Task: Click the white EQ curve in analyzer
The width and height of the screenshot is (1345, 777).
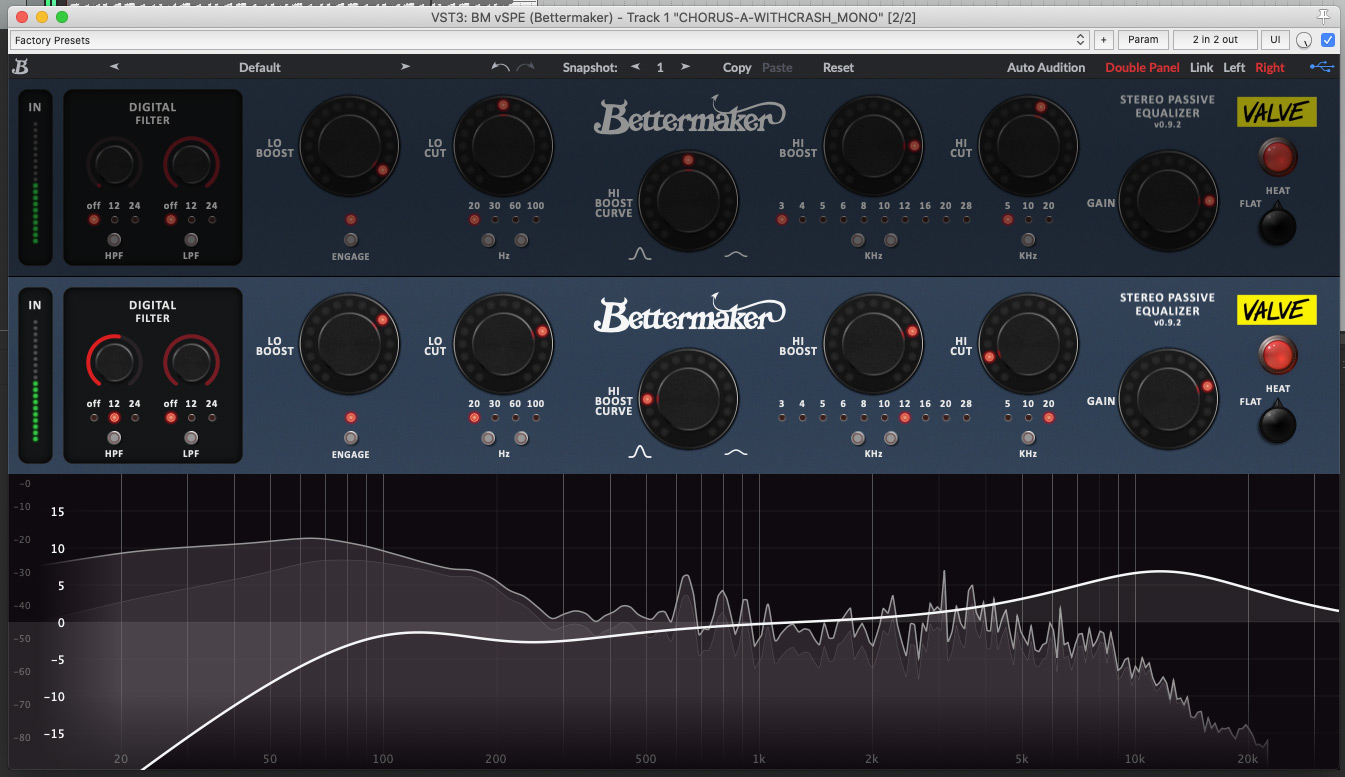Action: [760, 625]
